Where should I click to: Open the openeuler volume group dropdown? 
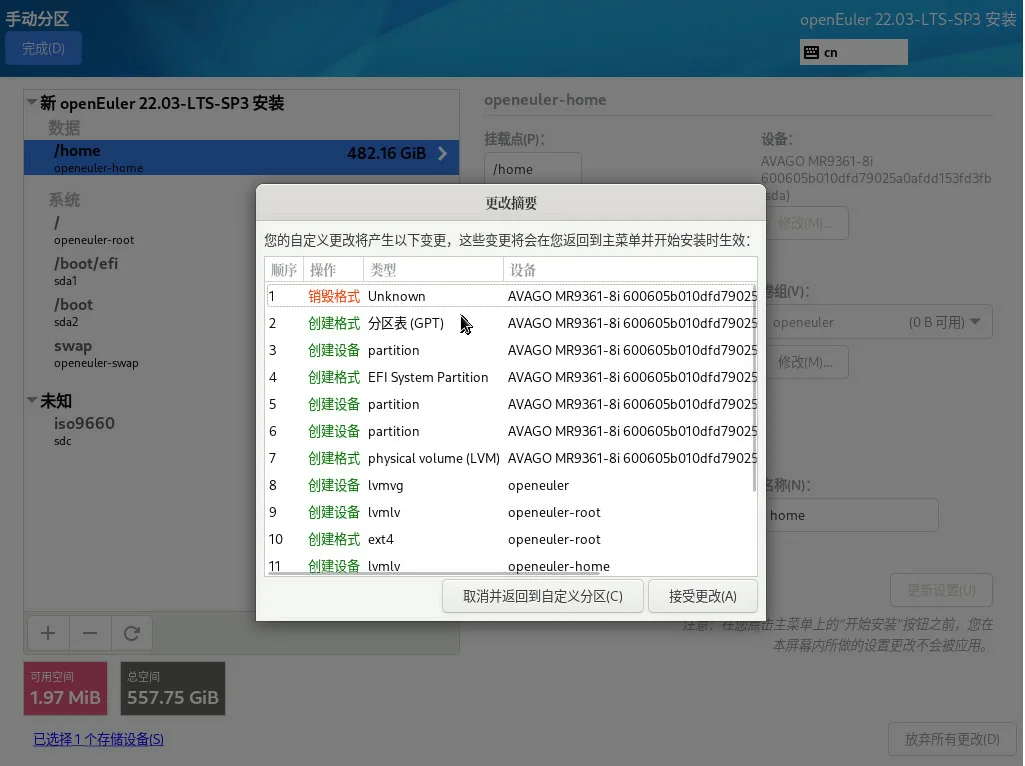tap(879, 322)
